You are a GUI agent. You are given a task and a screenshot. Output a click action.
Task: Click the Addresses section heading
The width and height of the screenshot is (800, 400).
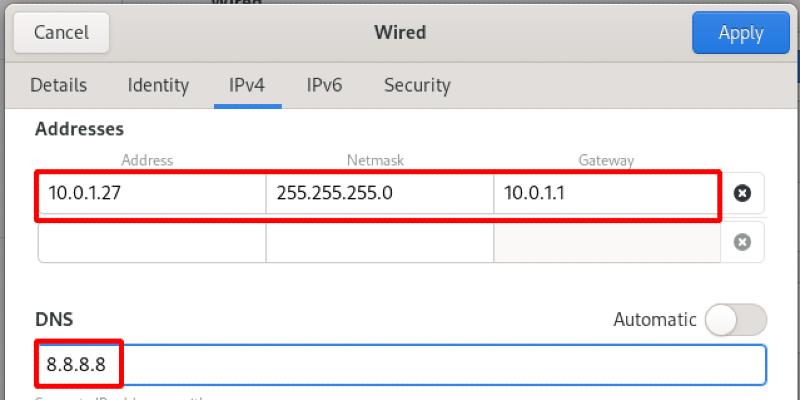tap(79, 129)
